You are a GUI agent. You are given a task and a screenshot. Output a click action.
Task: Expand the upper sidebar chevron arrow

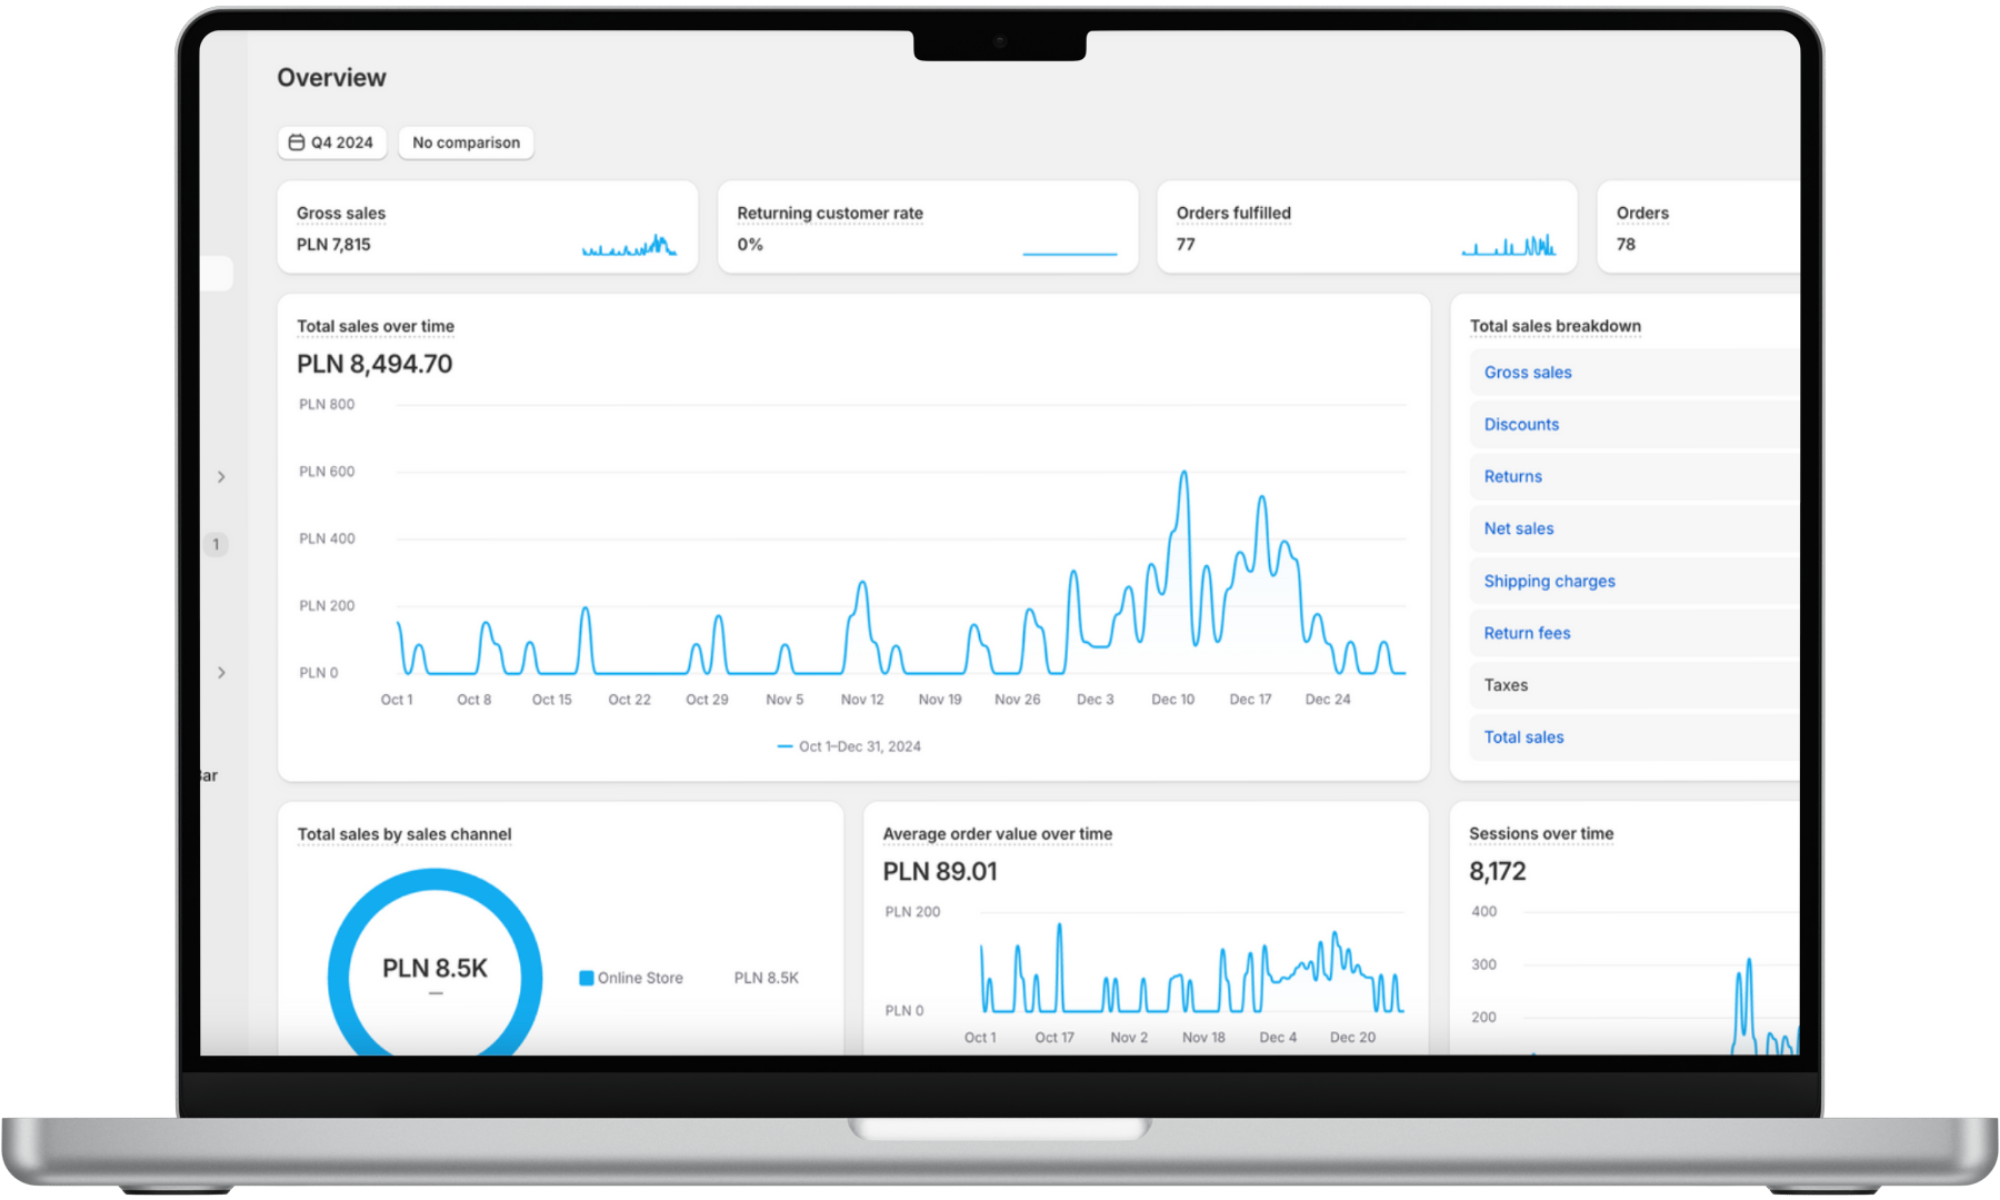[x=221, y=477]
